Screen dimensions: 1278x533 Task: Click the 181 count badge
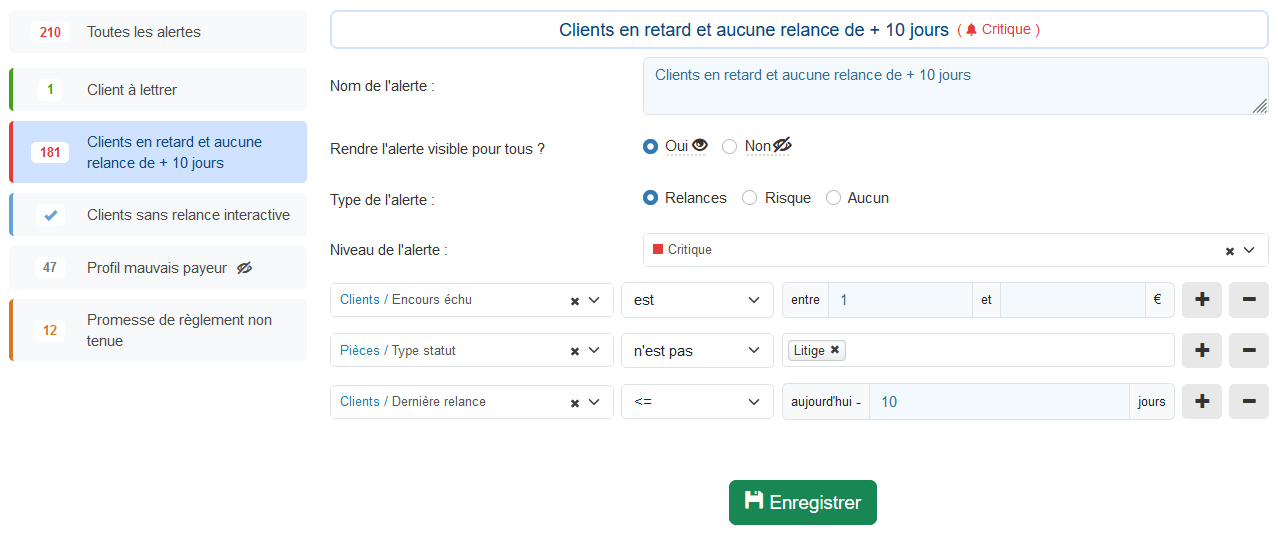50,153
